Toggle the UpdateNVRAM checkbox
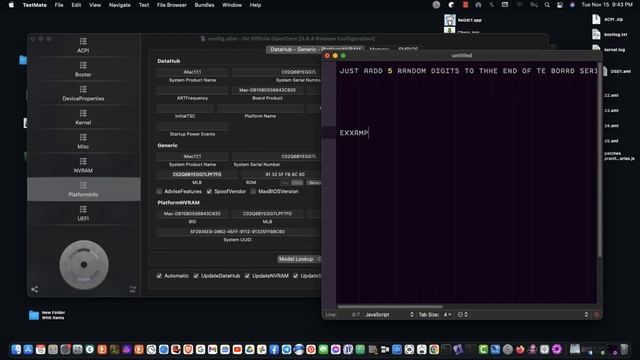Image resolution: width=640 pixels, height=360 pixels. pyautogui.click(x=247, y=276)
